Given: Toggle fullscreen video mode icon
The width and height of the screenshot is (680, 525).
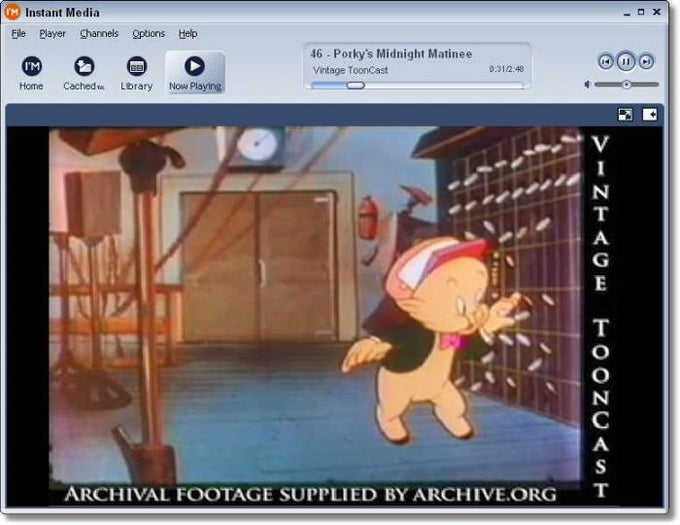Looking at the screenshot, I should pos(625,114).
